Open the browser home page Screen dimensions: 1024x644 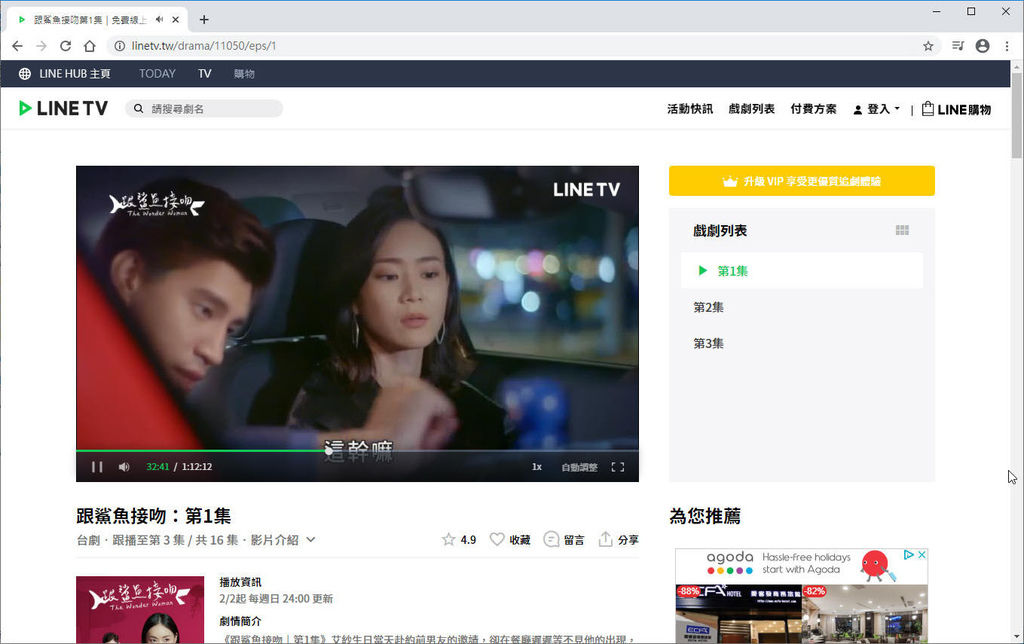pos(89,46)
